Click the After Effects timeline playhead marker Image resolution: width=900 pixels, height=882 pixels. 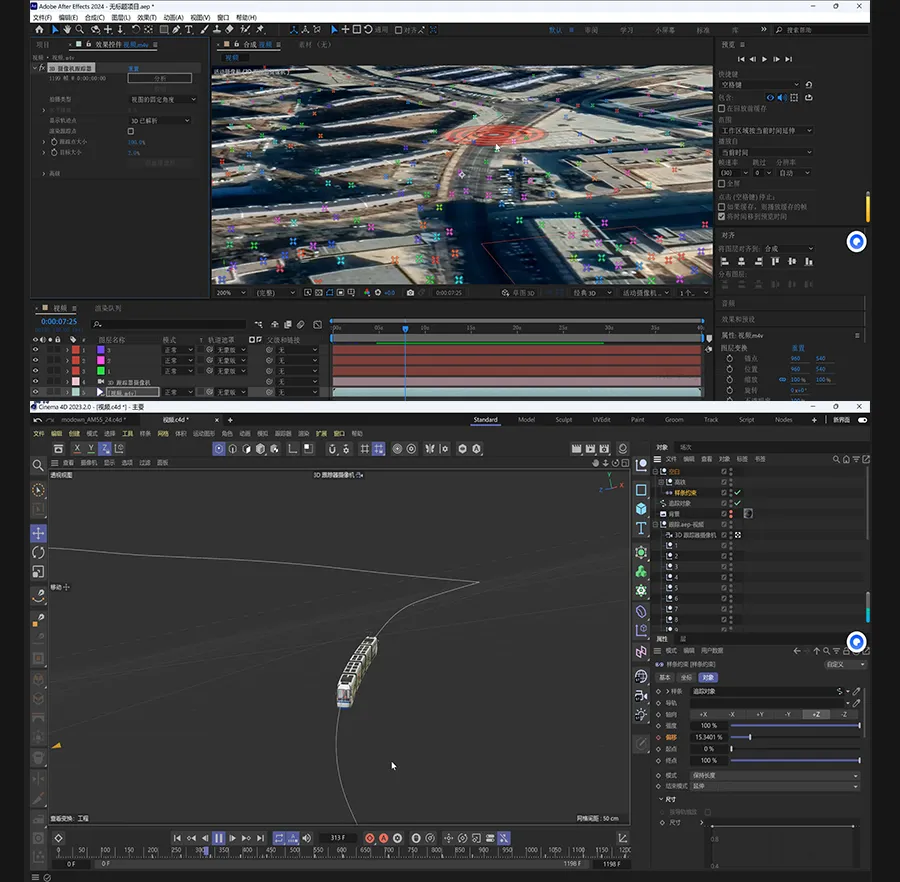point(405,329)
